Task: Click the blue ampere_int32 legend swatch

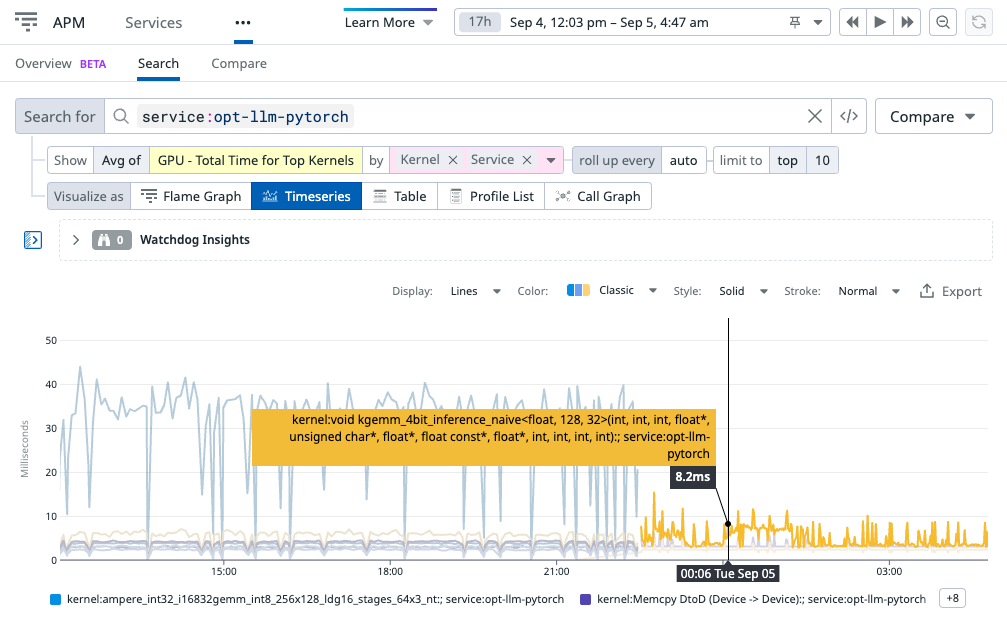Action: [55, 599]
